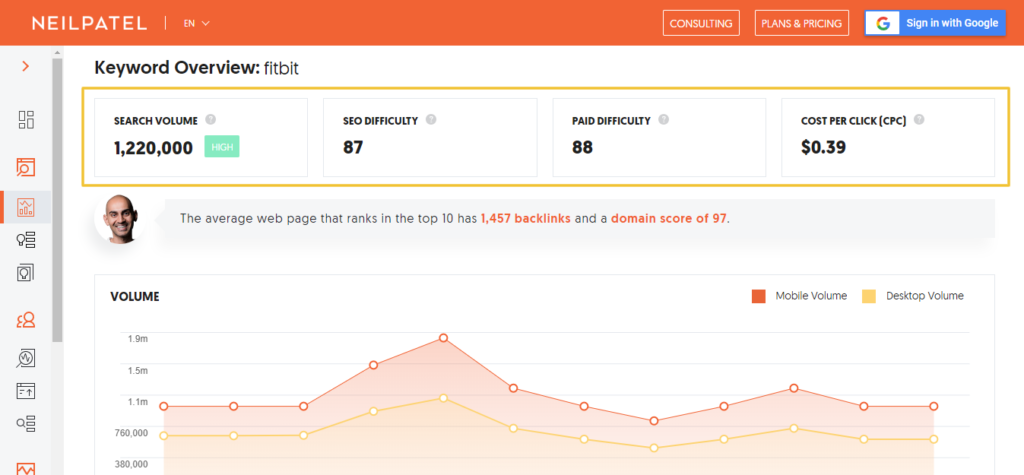Click Neil Patel's avatar photo
Screen dimensions: 1024x475
[120, 218]
